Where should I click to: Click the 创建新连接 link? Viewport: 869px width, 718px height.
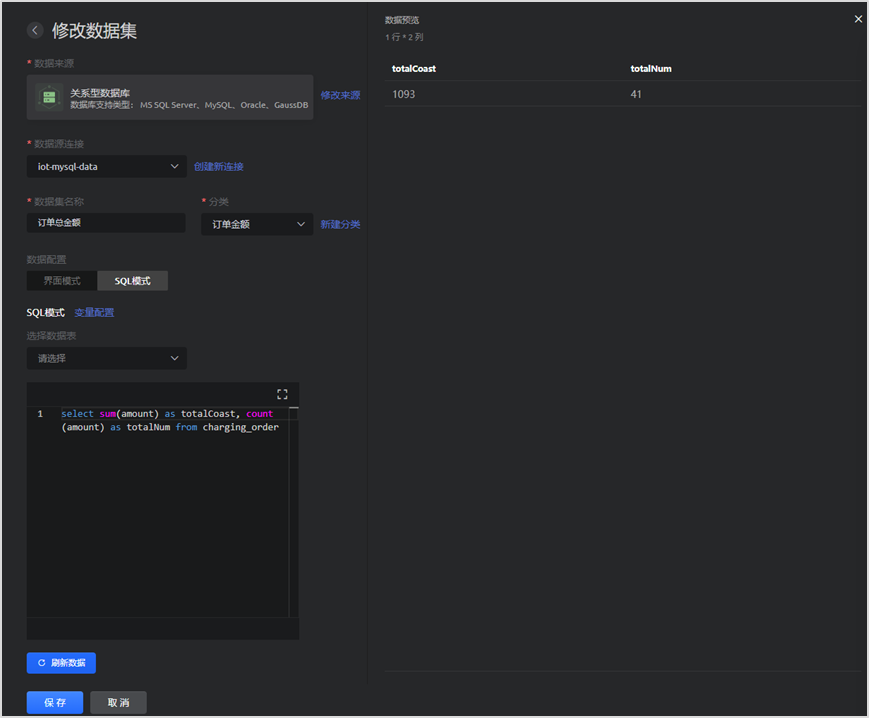click(219, 167)
